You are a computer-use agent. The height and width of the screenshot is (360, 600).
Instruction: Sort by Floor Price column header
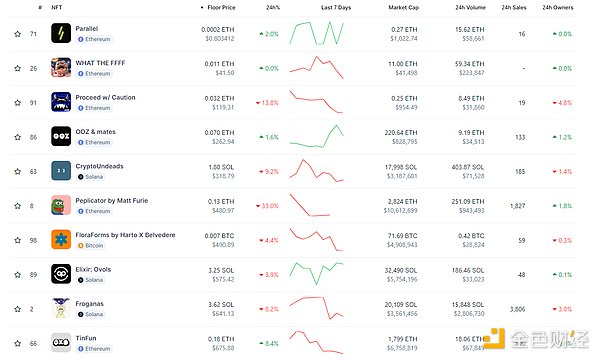pos(221,7)
